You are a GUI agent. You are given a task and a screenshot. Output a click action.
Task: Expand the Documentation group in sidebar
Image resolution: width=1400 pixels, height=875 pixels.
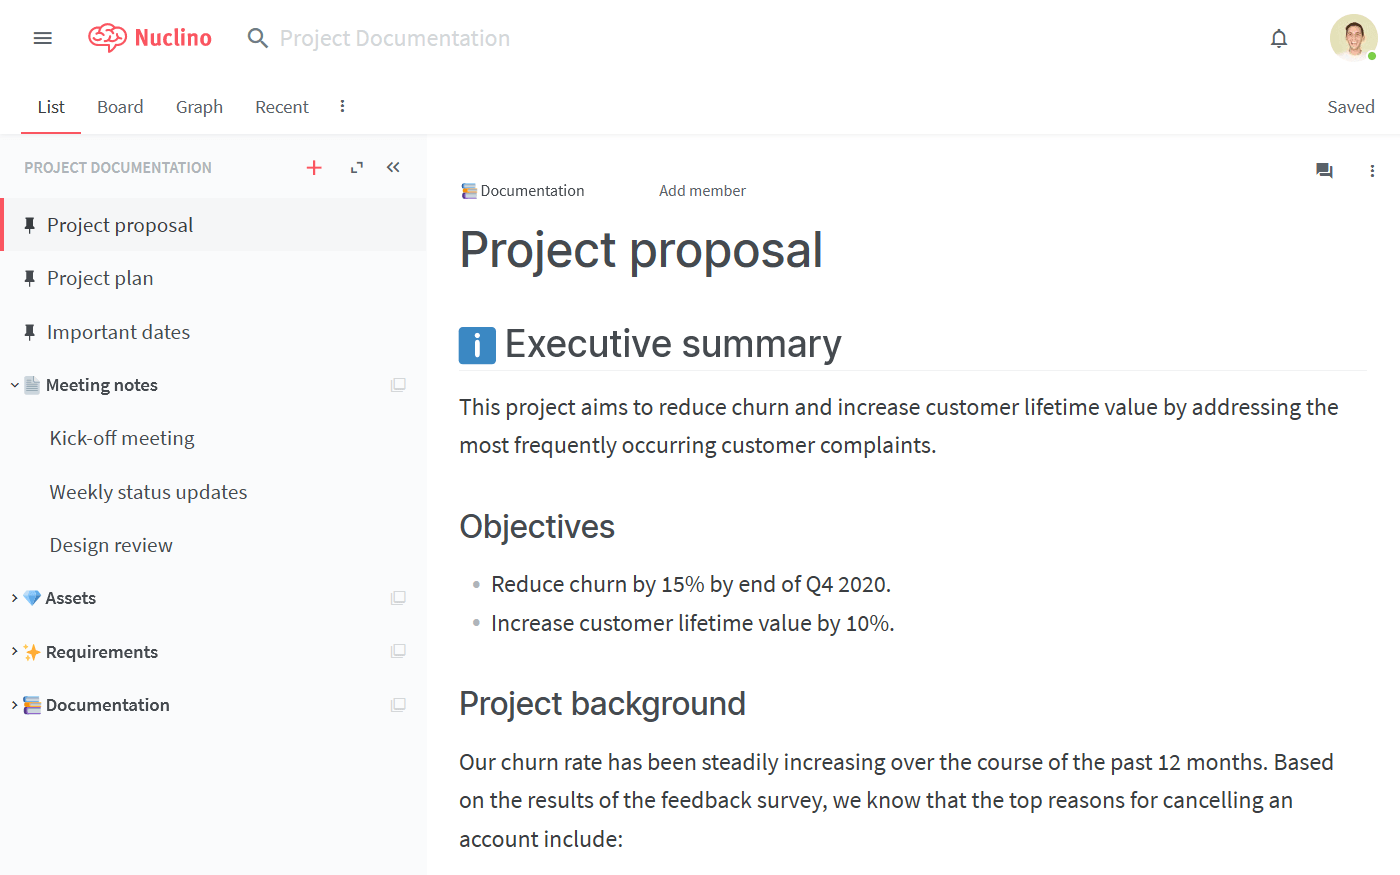coord(15,705)
